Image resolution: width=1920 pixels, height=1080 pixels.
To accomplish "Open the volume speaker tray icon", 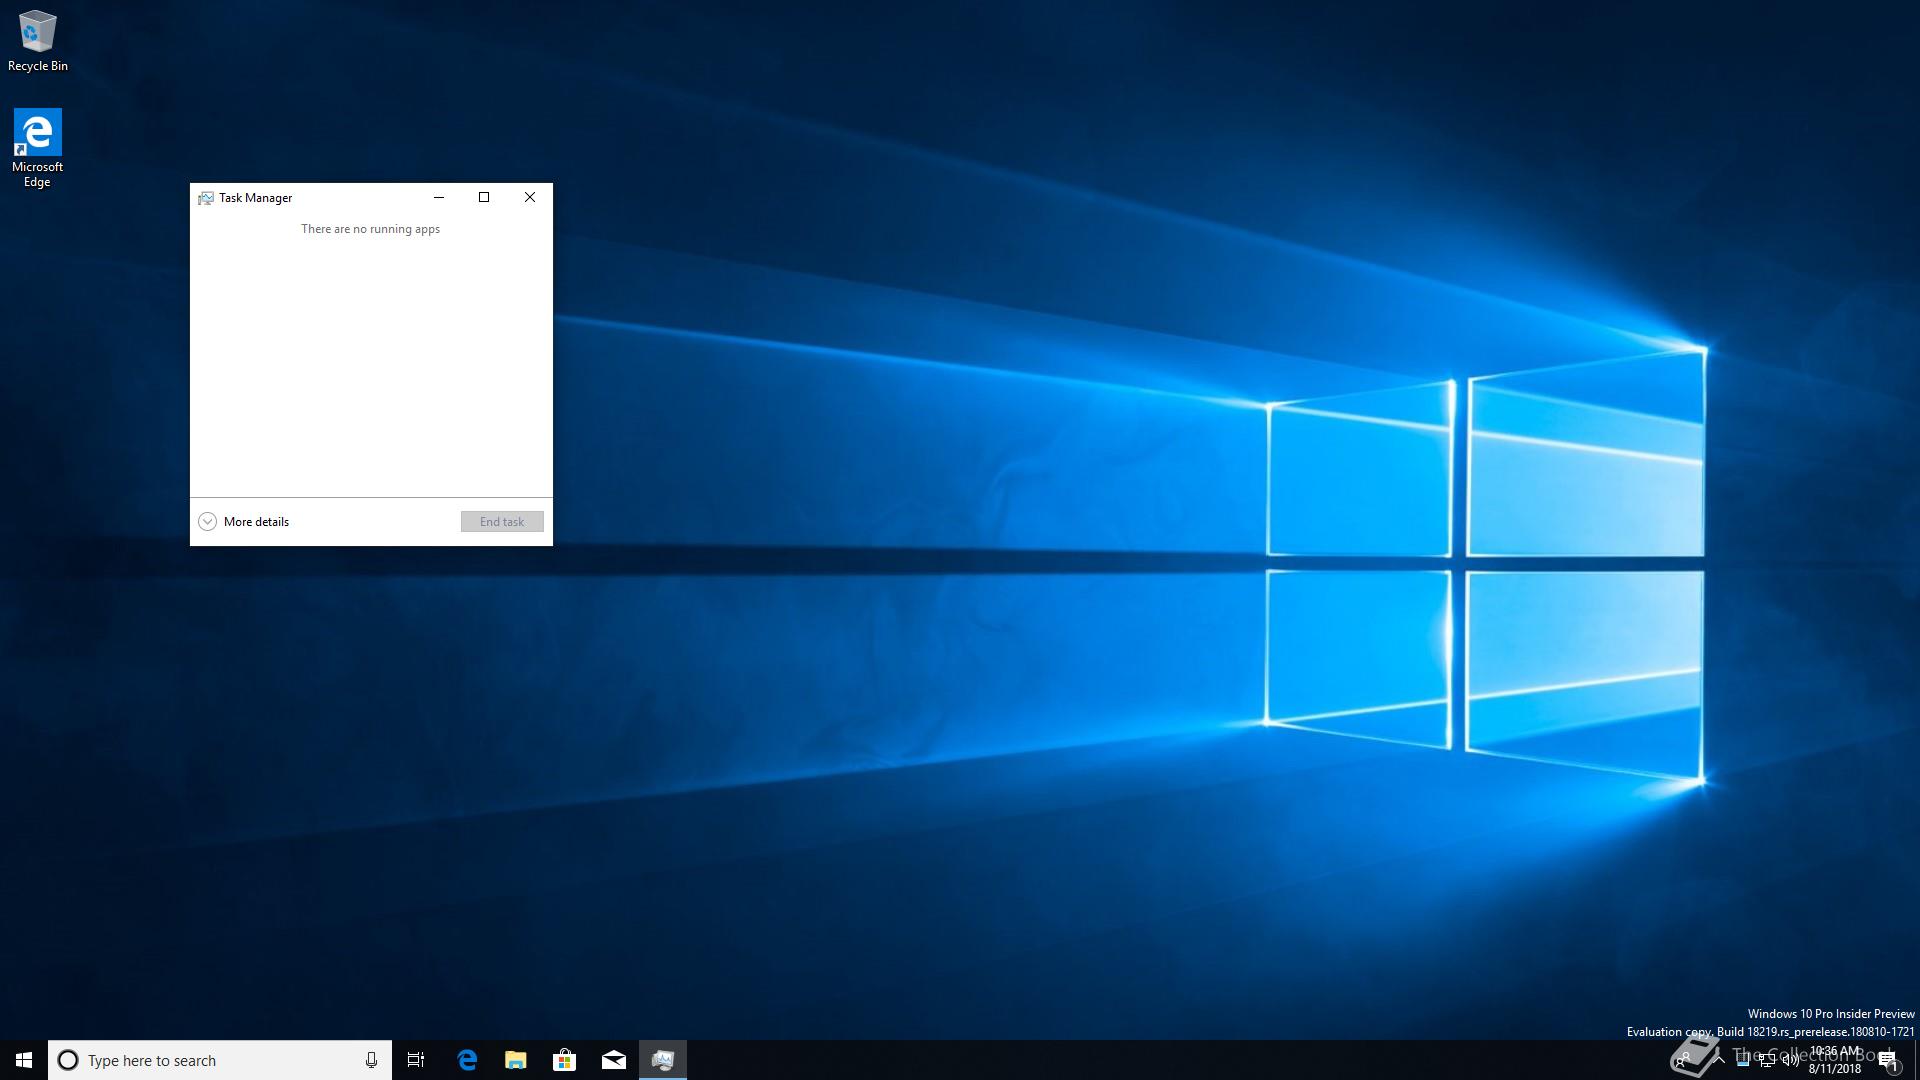I will (1790, 1060).
